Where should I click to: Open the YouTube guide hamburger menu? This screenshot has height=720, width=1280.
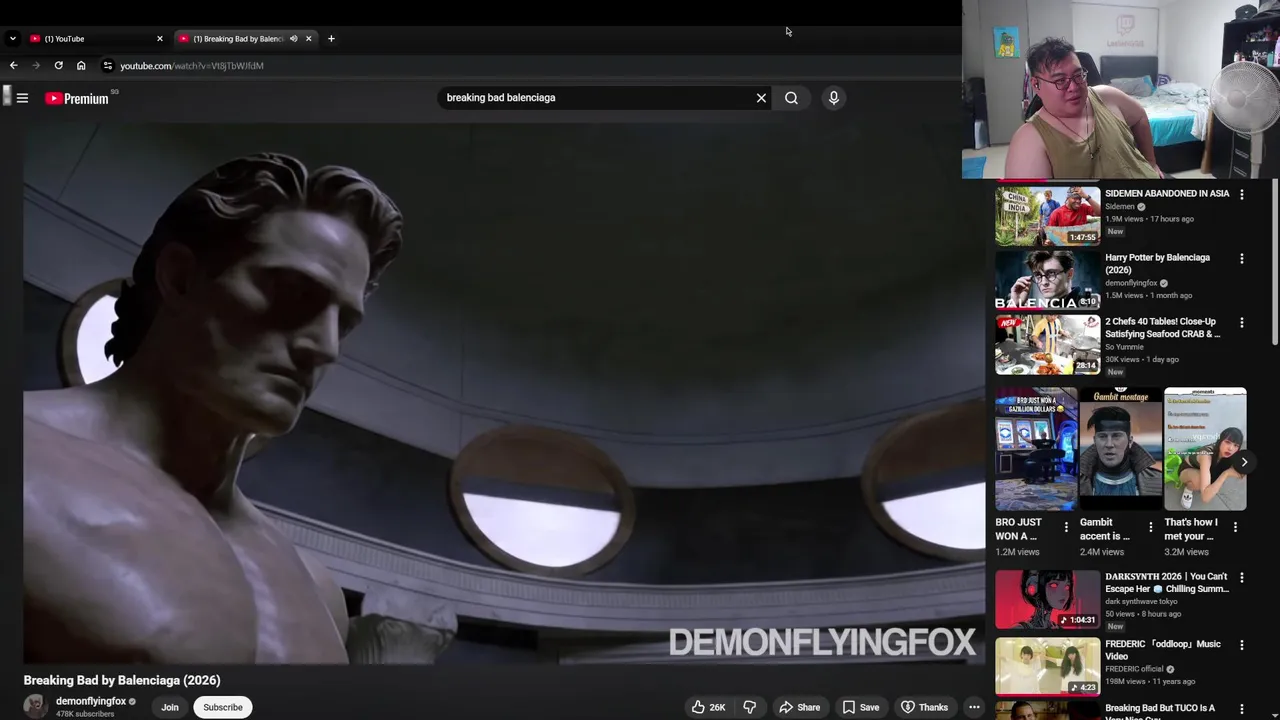[22, 98]
